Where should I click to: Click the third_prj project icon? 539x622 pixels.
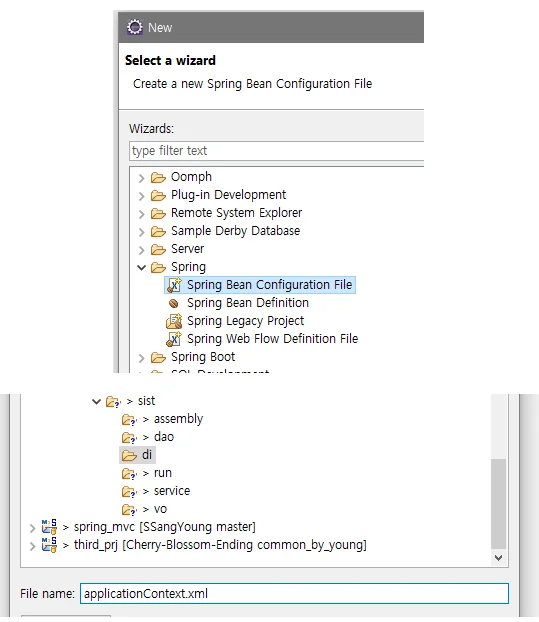click(x=49, y=545)
